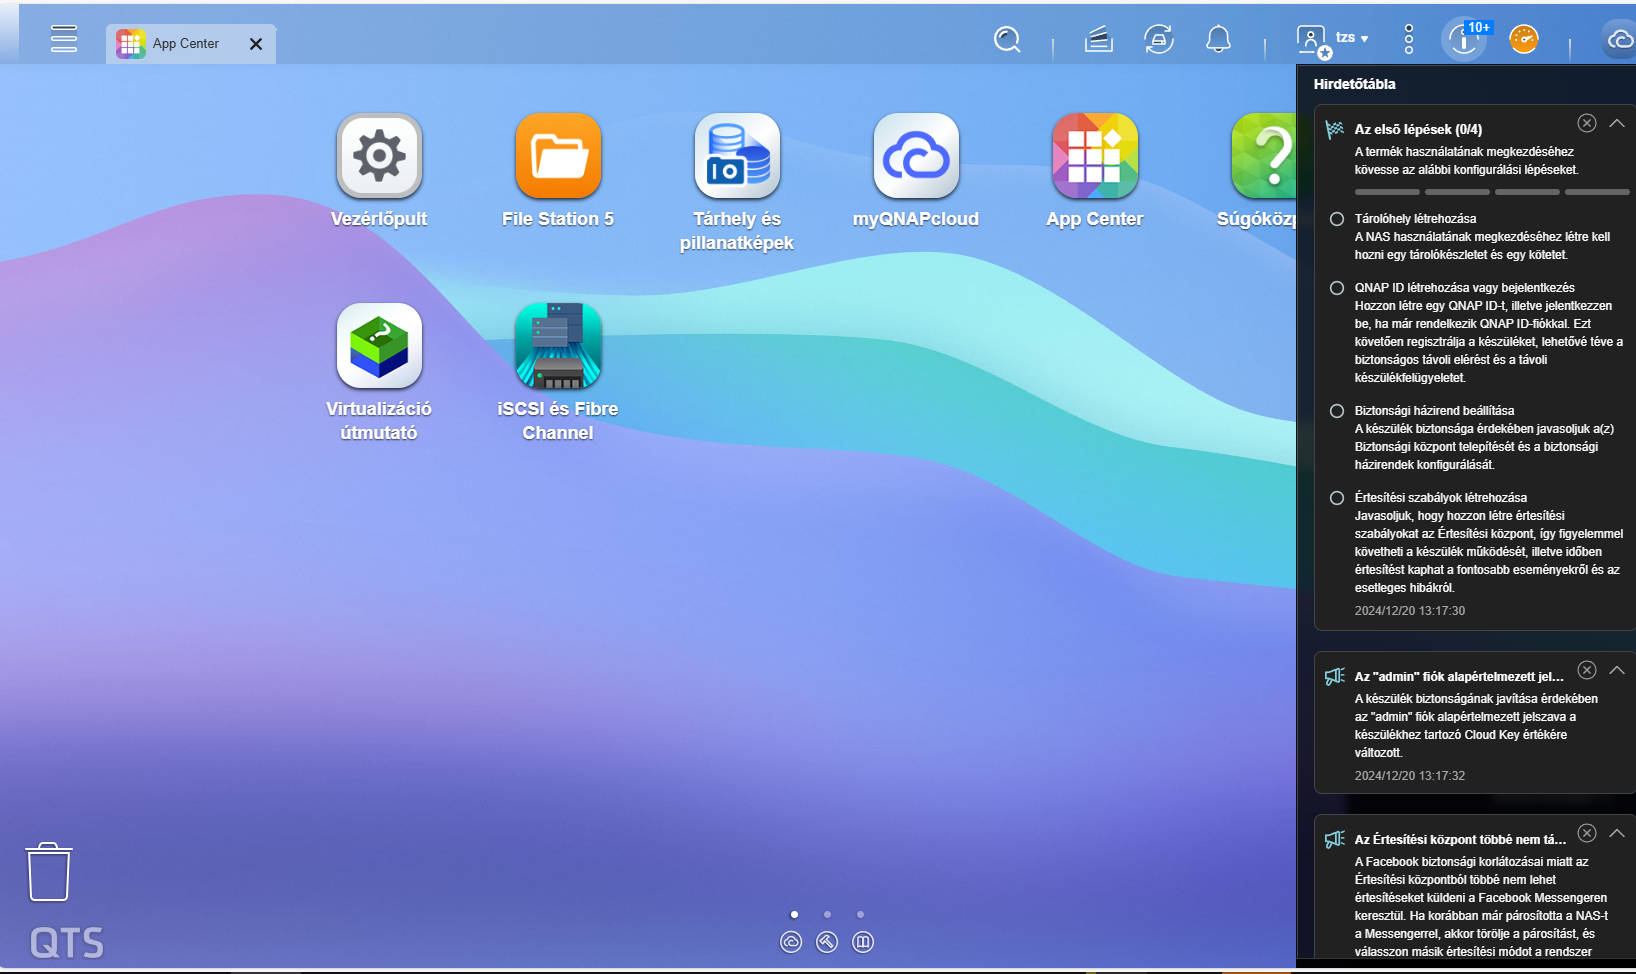Open the myQNAPcloud app
This screenshot has height=974, width=1636.
point(916,156)
